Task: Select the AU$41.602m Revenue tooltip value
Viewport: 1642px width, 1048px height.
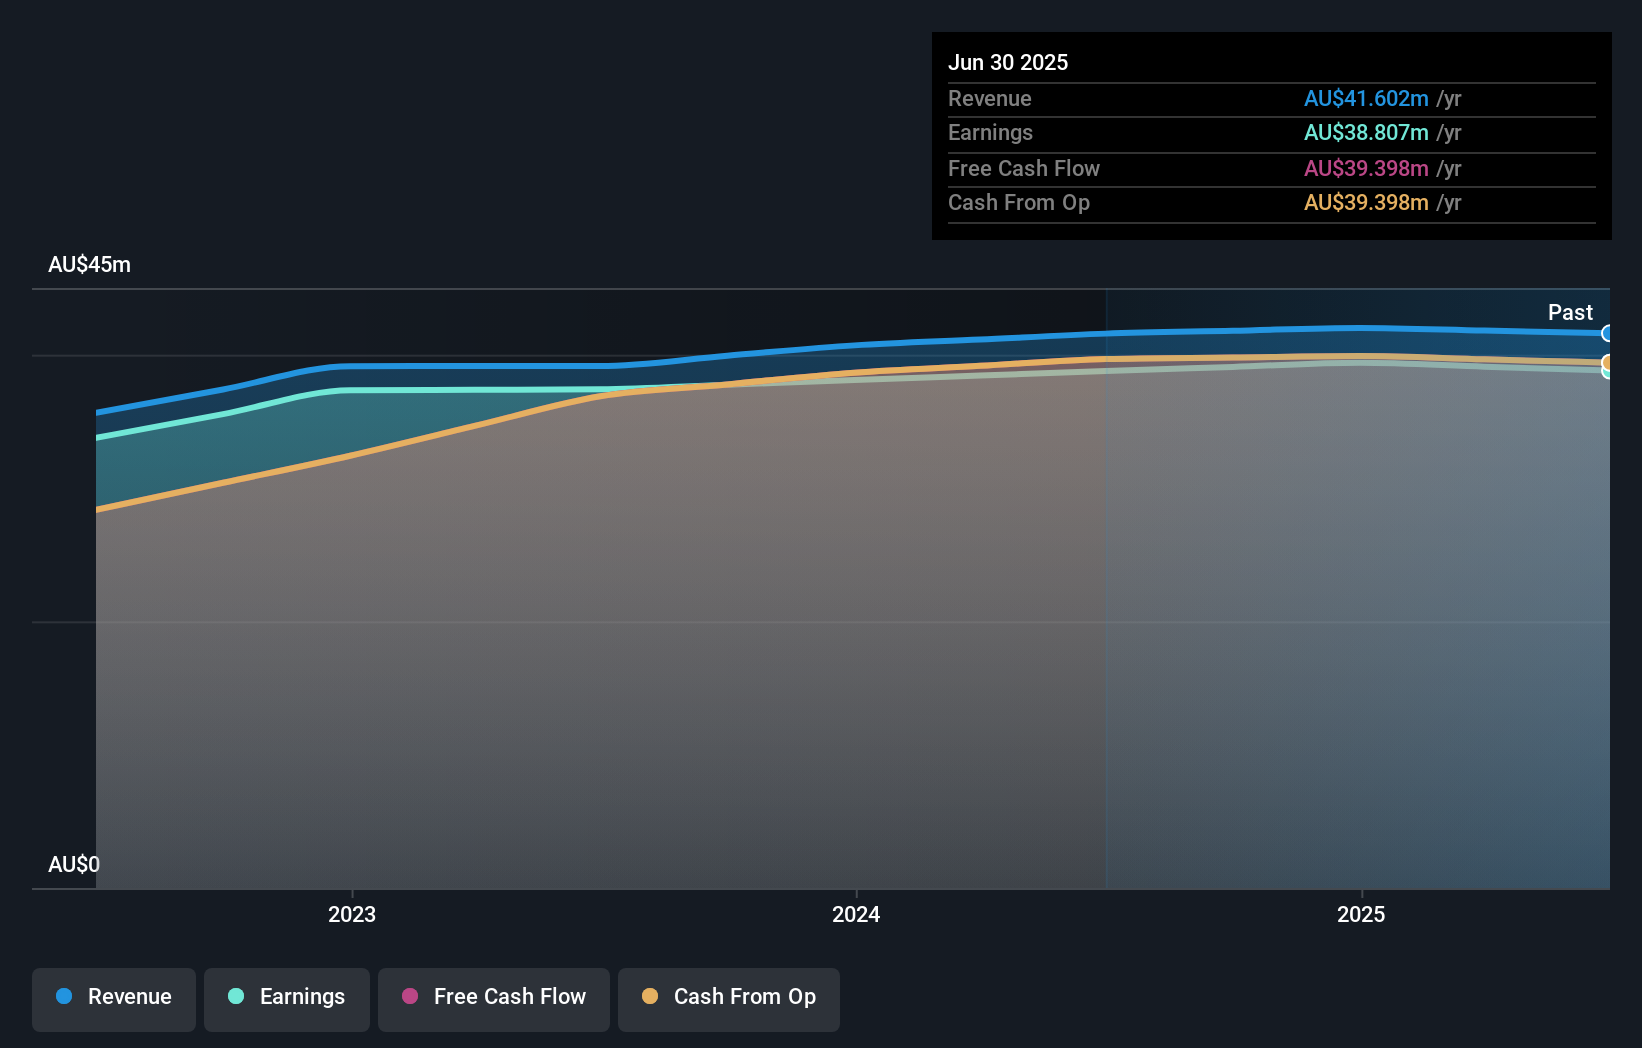Action: coord(1365,98)
